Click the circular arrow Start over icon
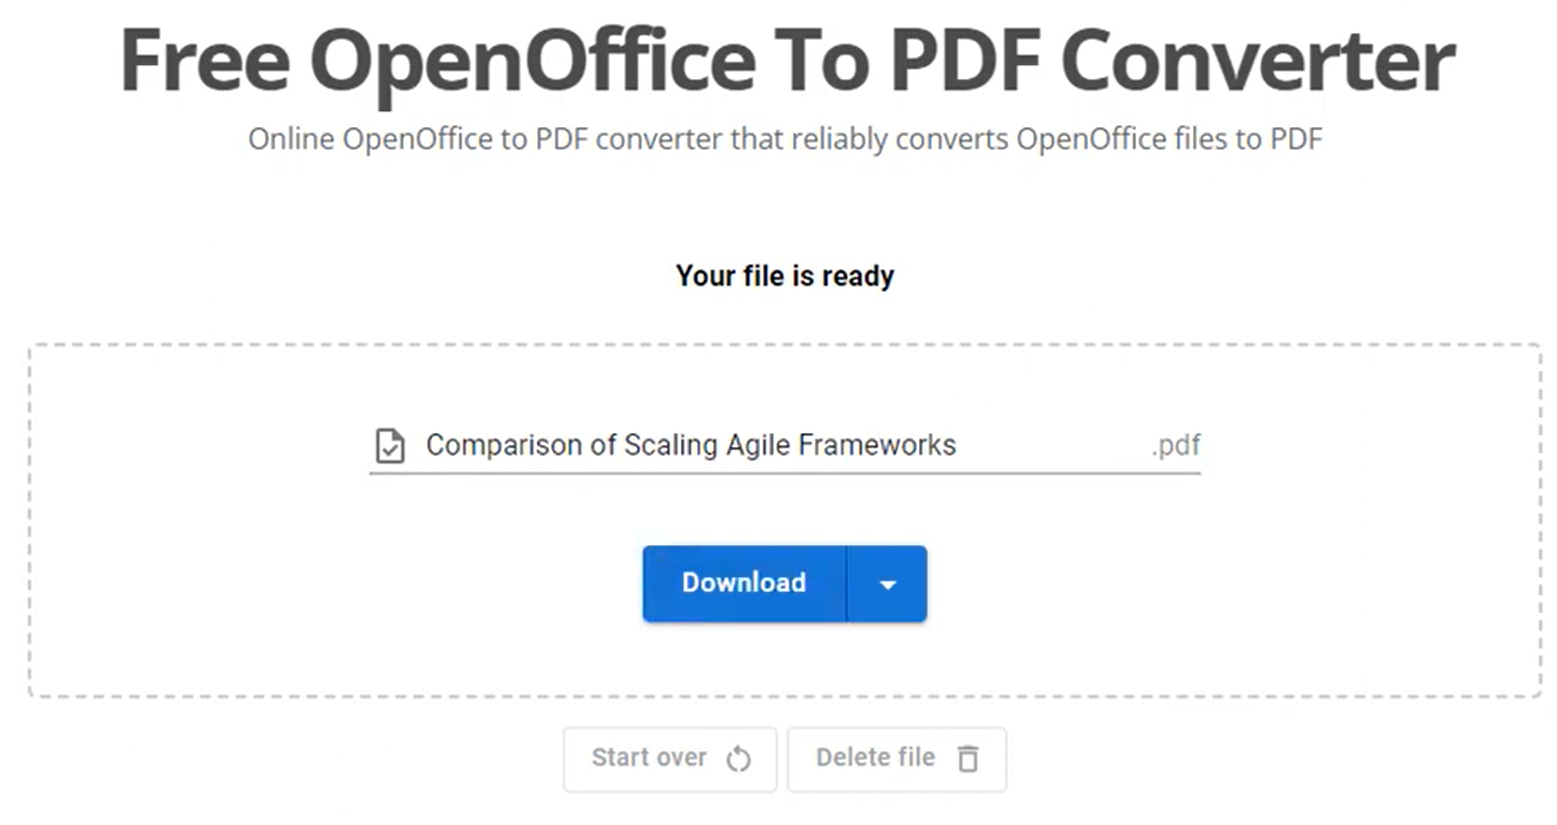The image size is (1557, 825). 739,759
